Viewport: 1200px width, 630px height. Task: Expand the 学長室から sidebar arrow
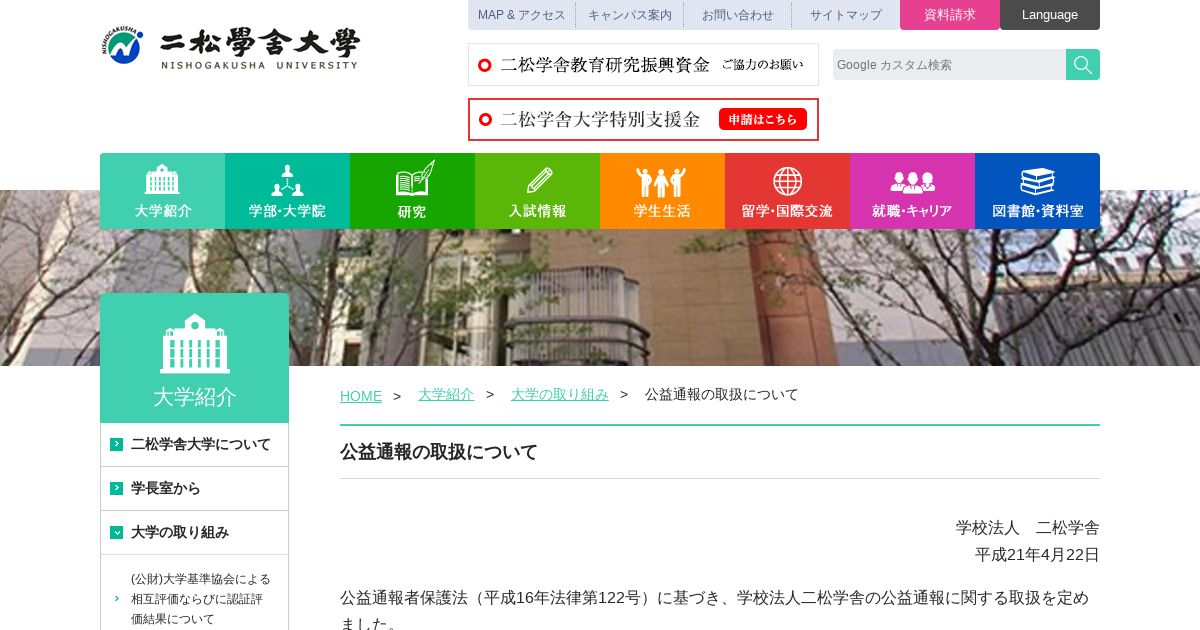pyautogui.click(x=117, y=488)
